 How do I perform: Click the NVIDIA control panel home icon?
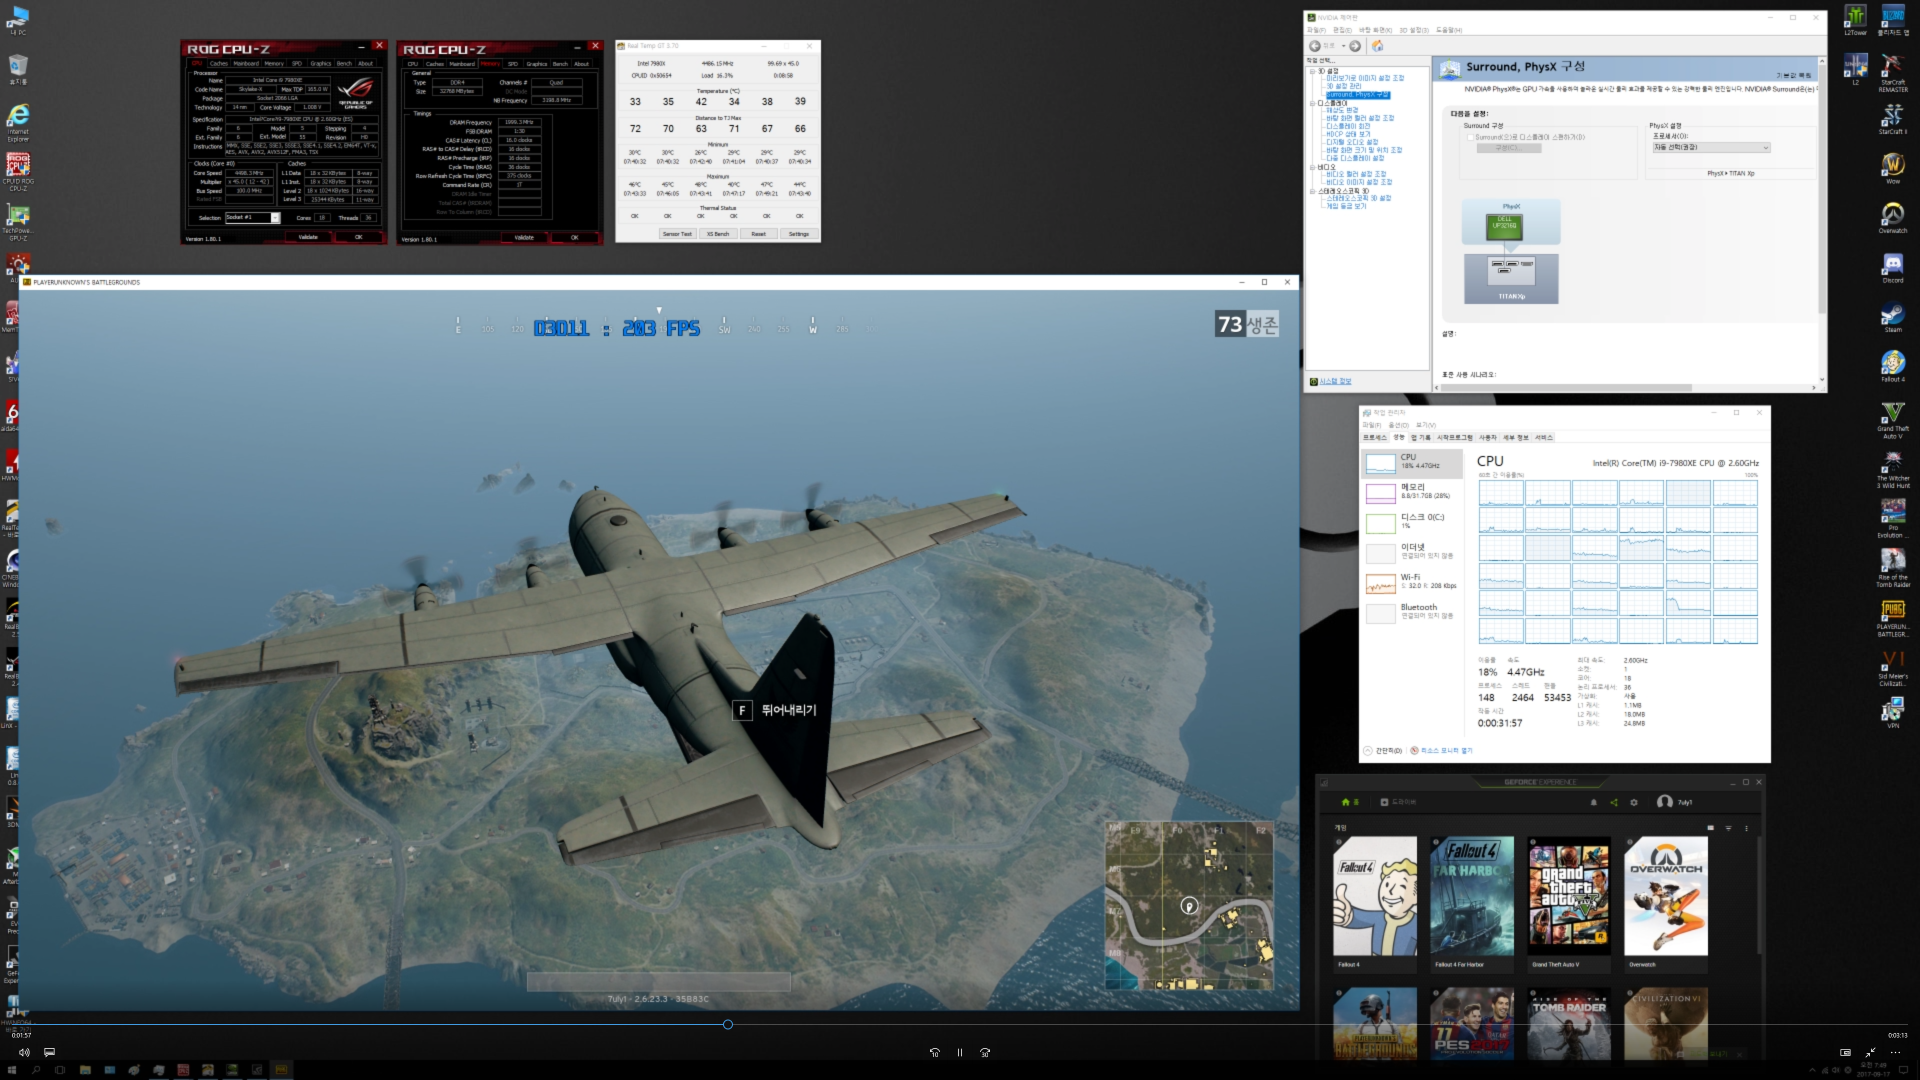pyautogui.click(x=1377, y=46)
